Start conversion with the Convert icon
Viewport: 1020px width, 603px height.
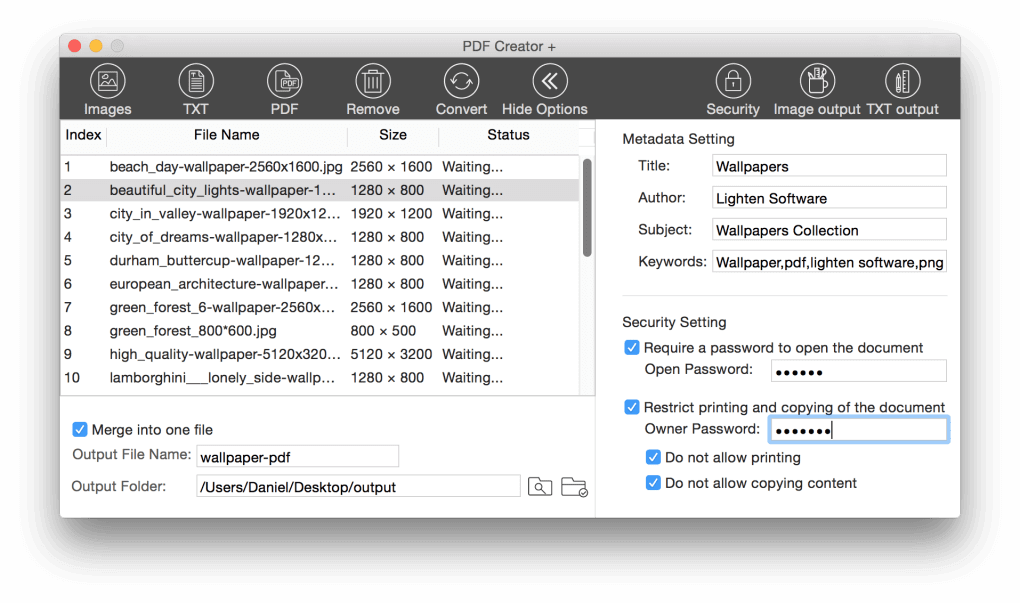(460, 87)
